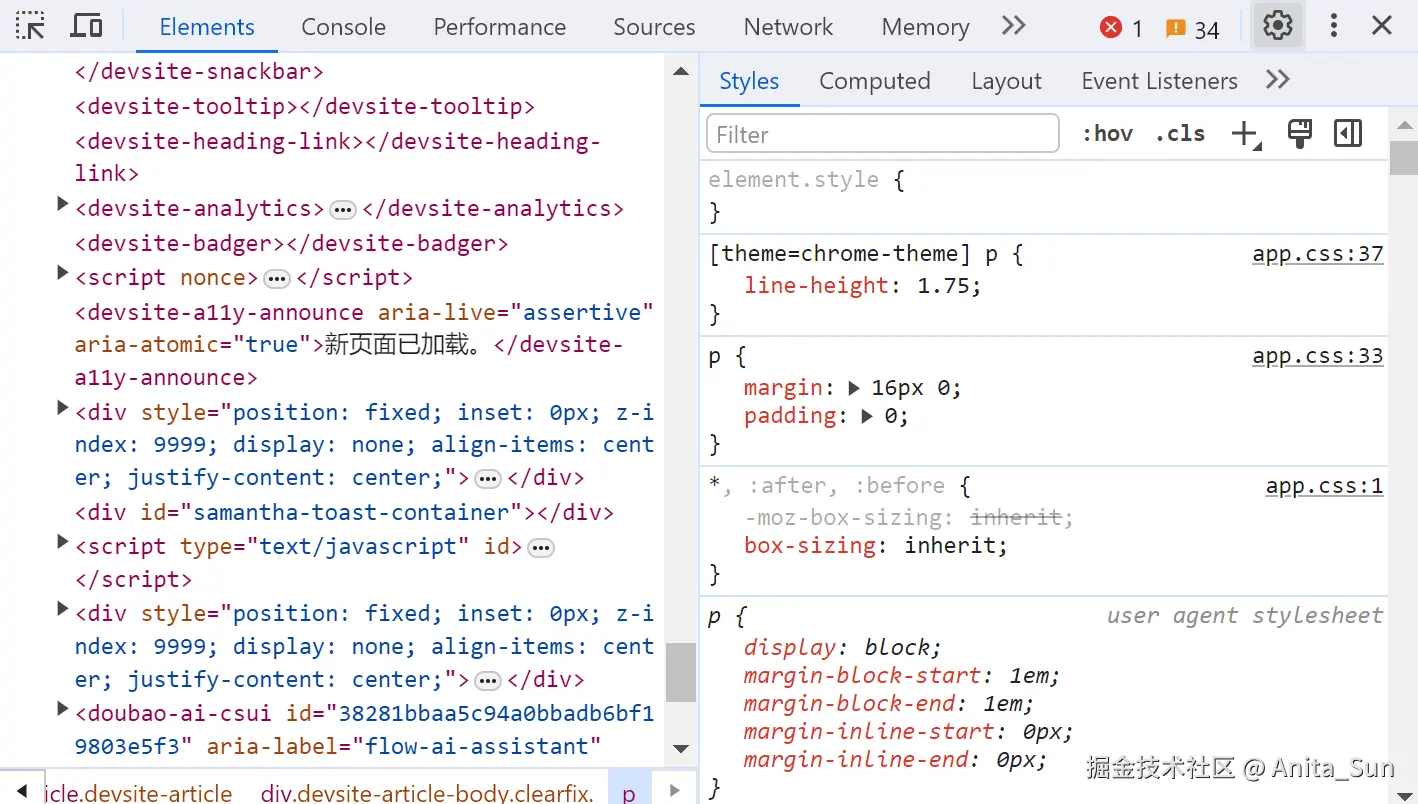Toggle element state with :hov
Viewport: 1418px width, 804px height.
(x=1107, y=134)
